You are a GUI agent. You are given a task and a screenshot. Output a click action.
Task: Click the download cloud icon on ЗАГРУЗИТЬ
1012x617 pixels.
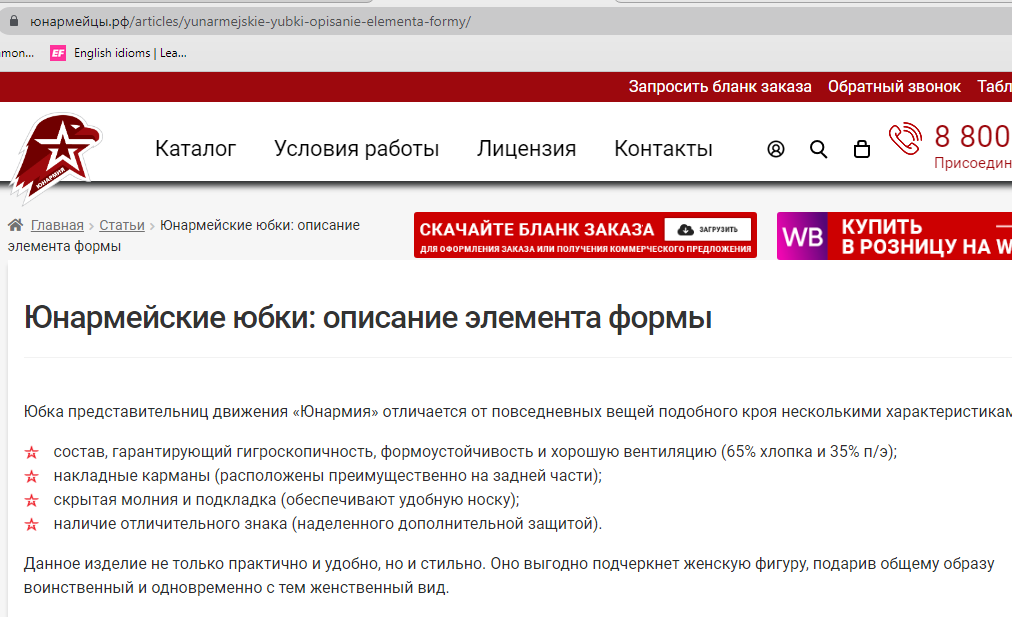click(685, 229)
